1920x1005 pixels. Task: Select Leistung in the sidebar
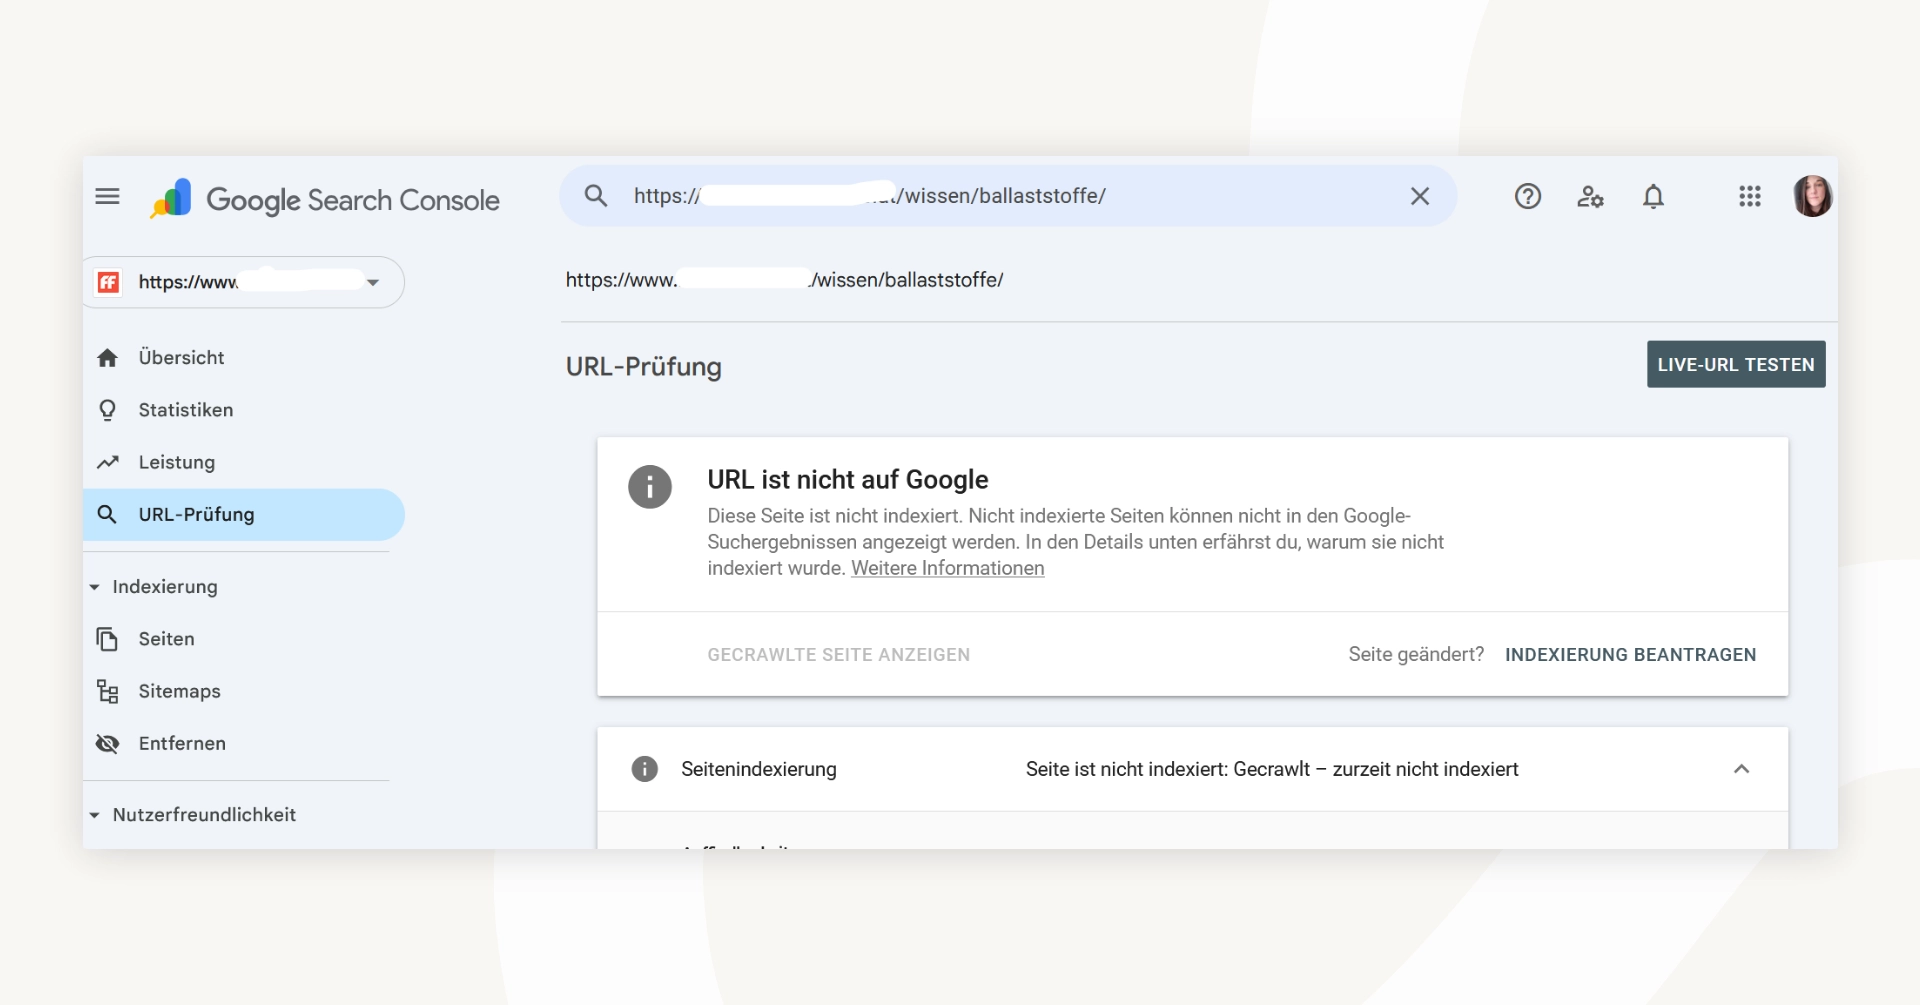pyautogui.click(x=177, y=462)
